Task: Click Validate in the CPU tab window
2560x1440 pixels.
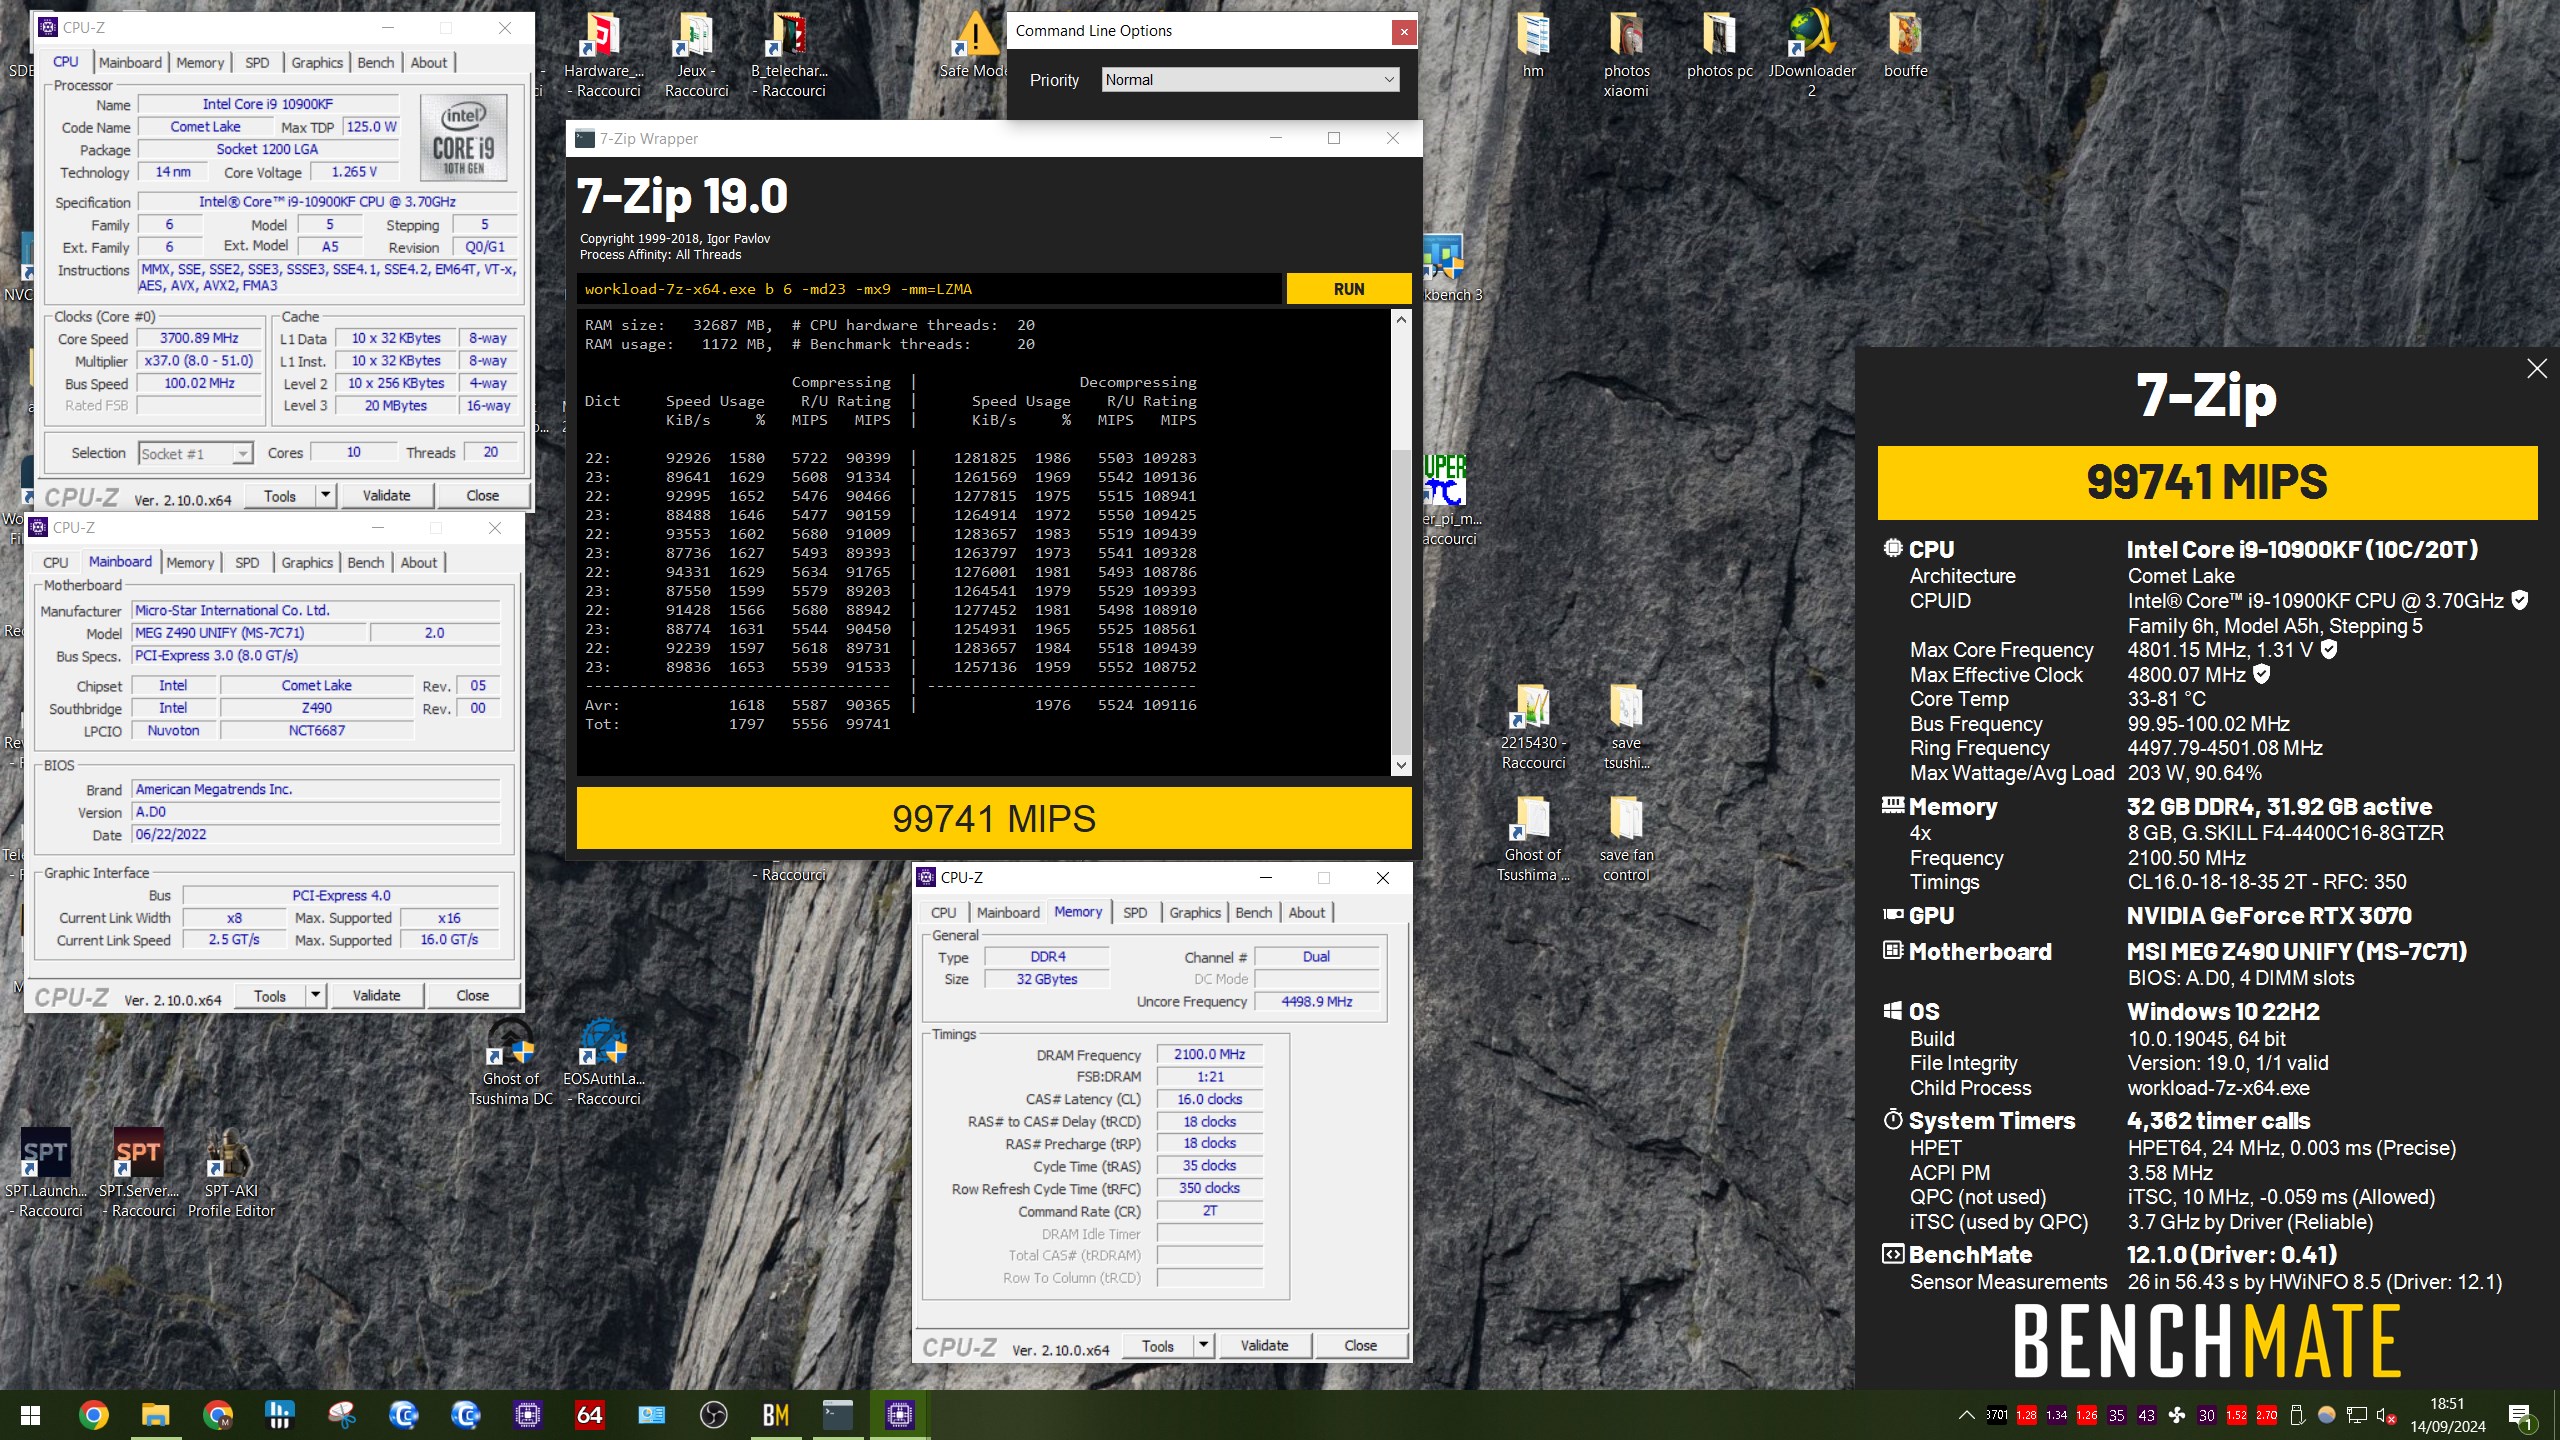Action: pos(386,495)
